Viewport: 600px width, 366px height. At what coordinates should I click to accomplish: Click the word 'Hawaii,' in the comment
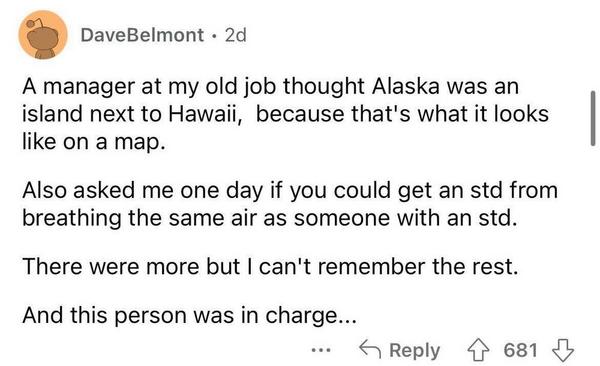click(x=205, y=114)
